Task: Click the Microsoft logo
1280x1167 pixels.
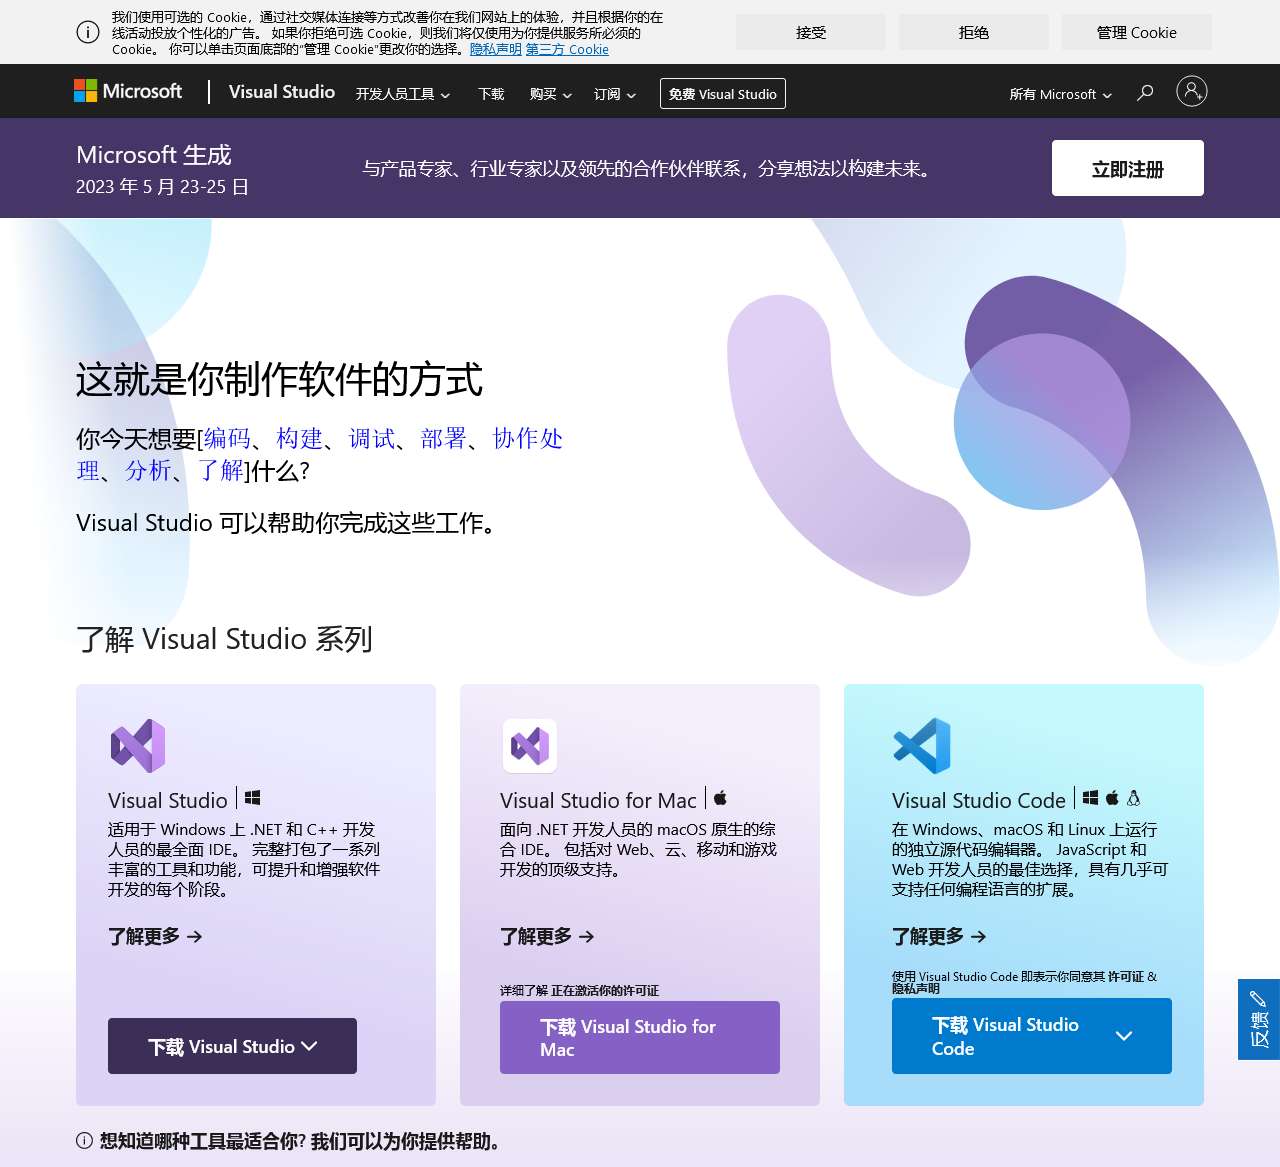Action: click(x=128, y=91)
